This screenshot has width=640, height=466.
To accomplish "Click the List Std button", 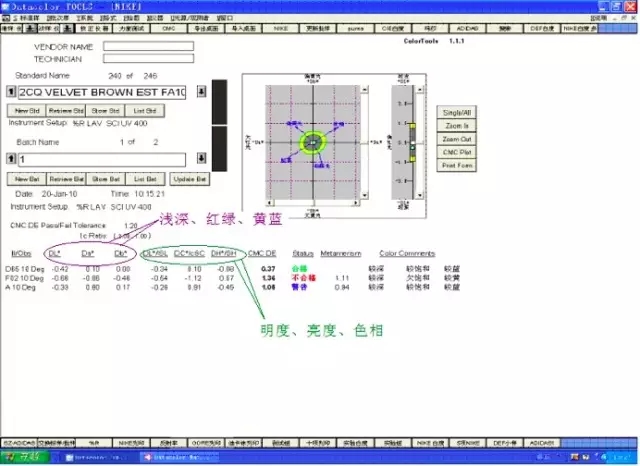I will 146,110.
